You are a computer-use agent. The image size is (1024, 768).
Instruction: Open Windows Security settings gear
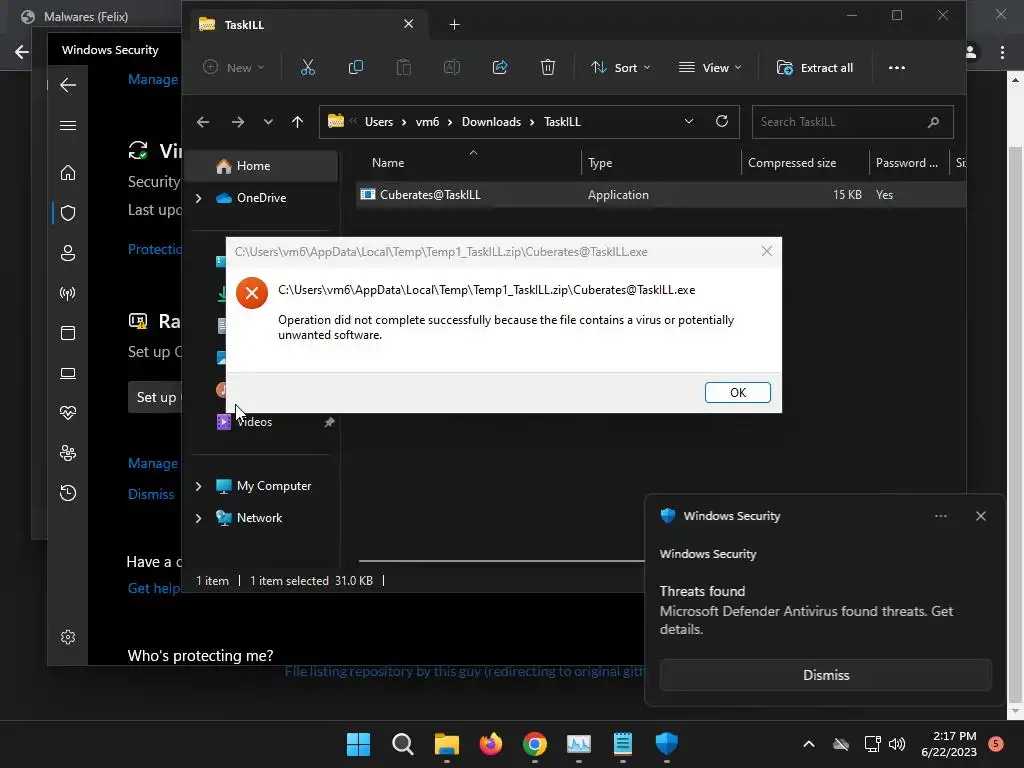(x=68, y=637)
